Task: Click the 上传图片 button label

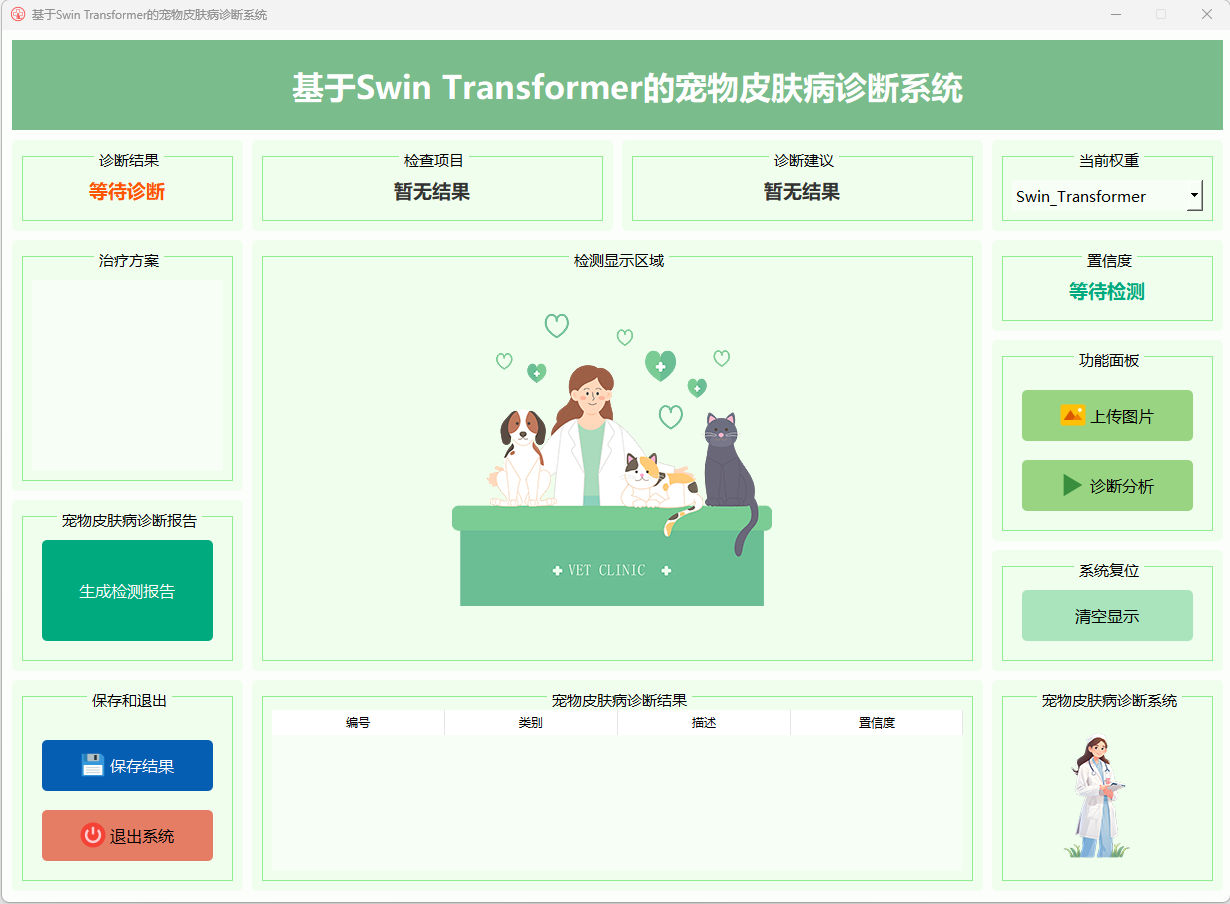Action: click(1121, 416)
